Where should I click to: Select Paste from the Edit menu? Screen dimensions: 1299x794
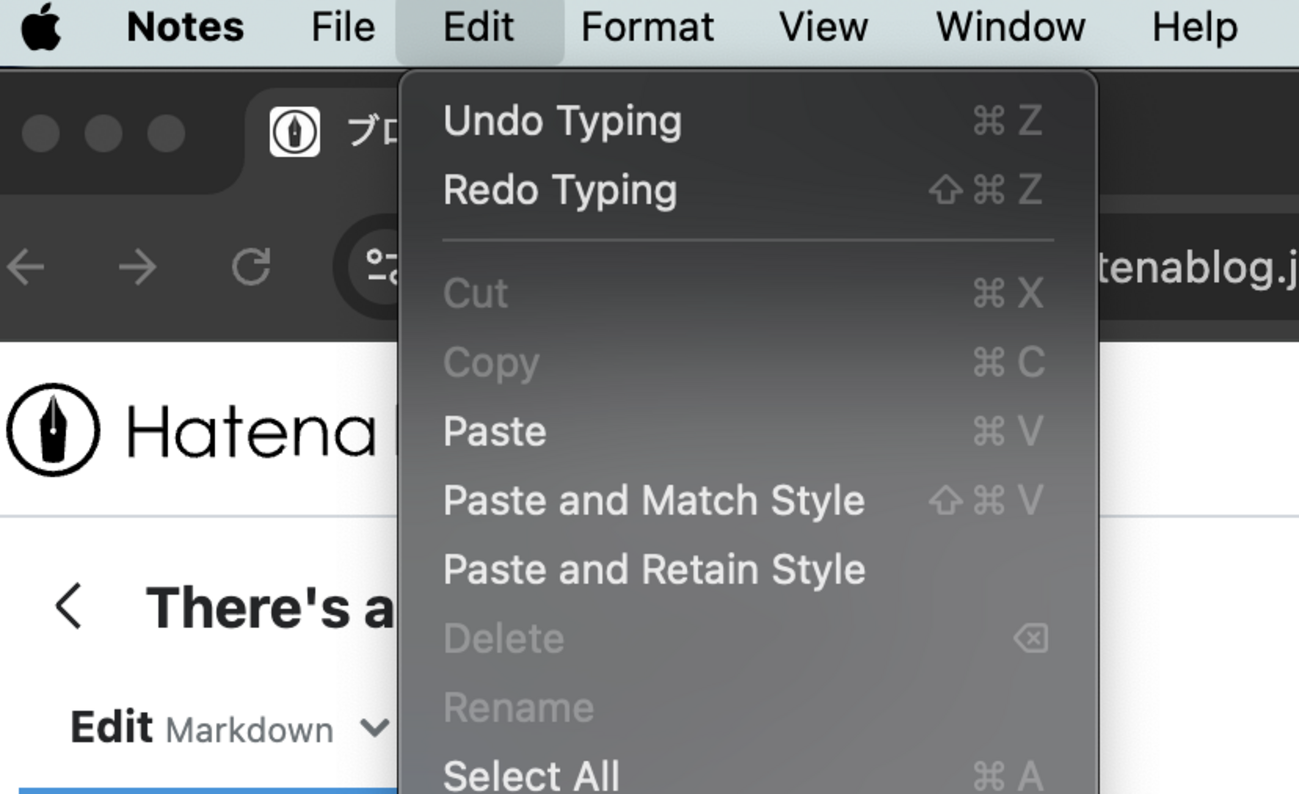click(x=495, y=431)
